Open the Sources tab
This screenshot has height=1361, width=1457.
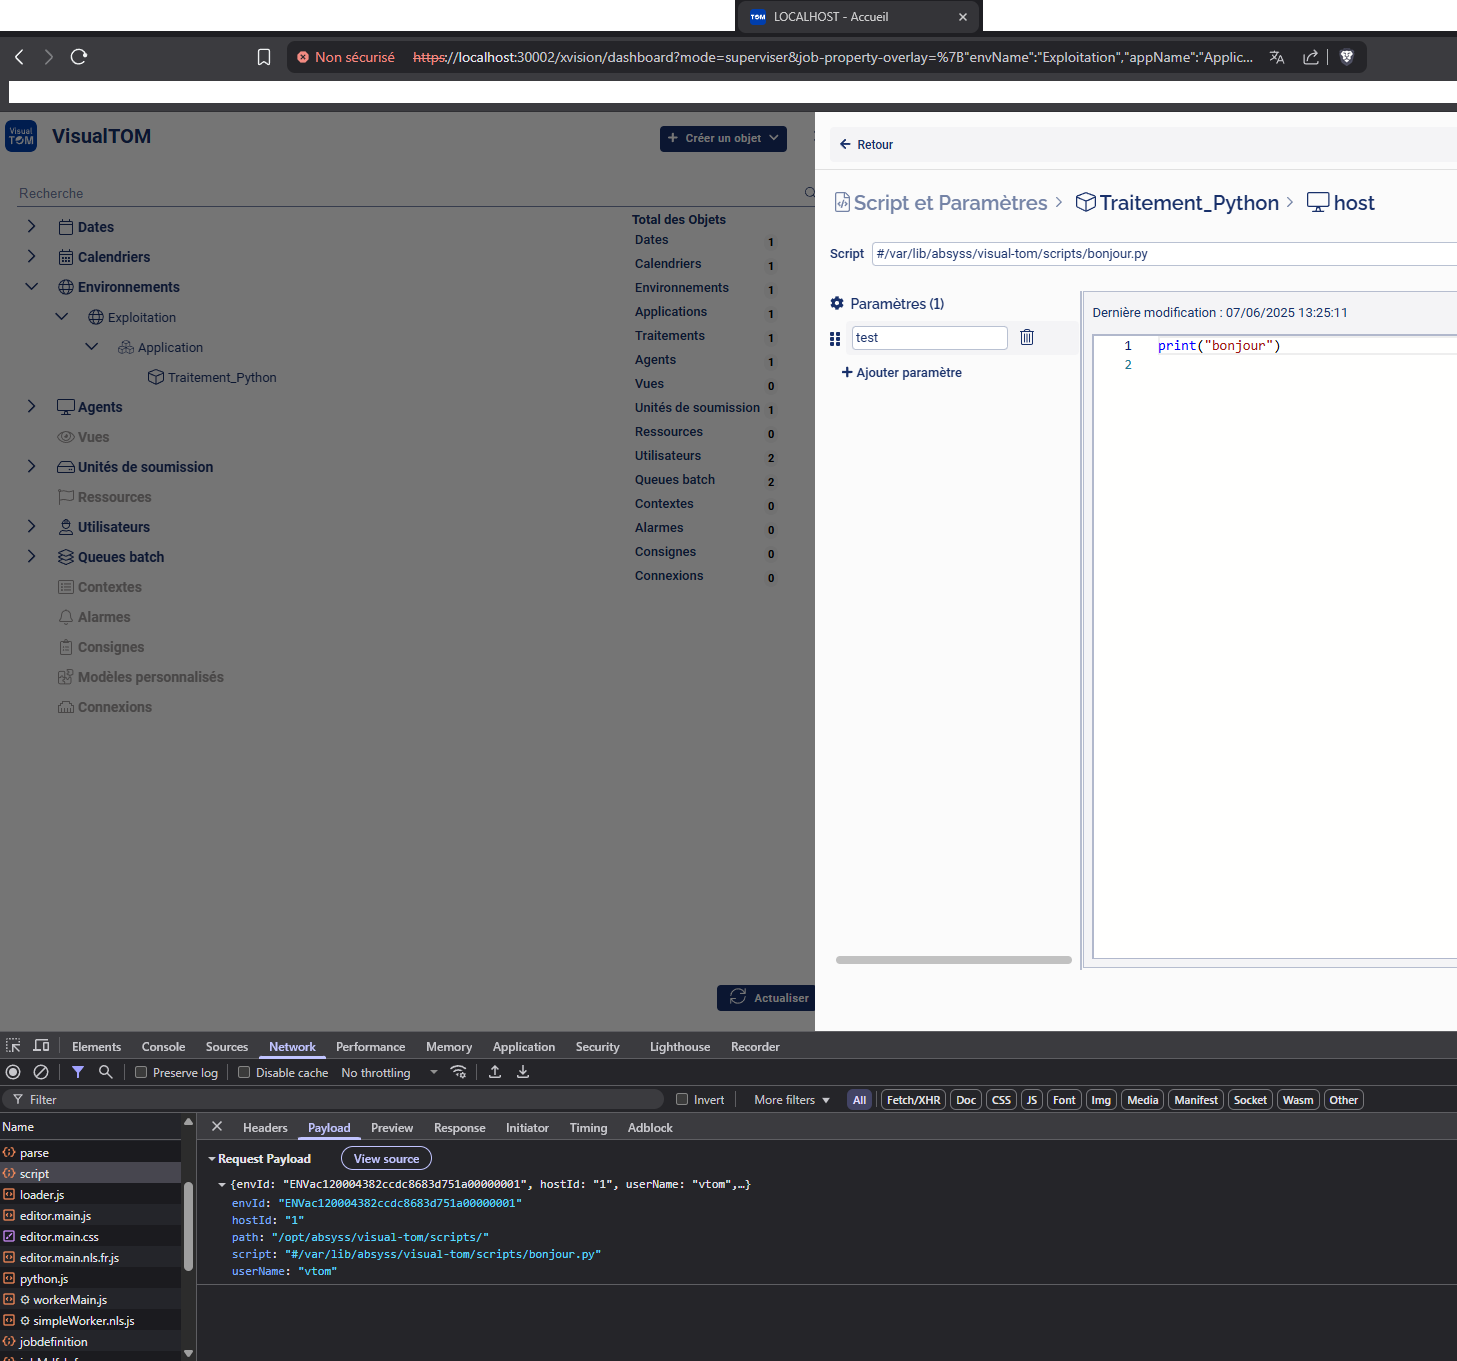pos(227,1047)
